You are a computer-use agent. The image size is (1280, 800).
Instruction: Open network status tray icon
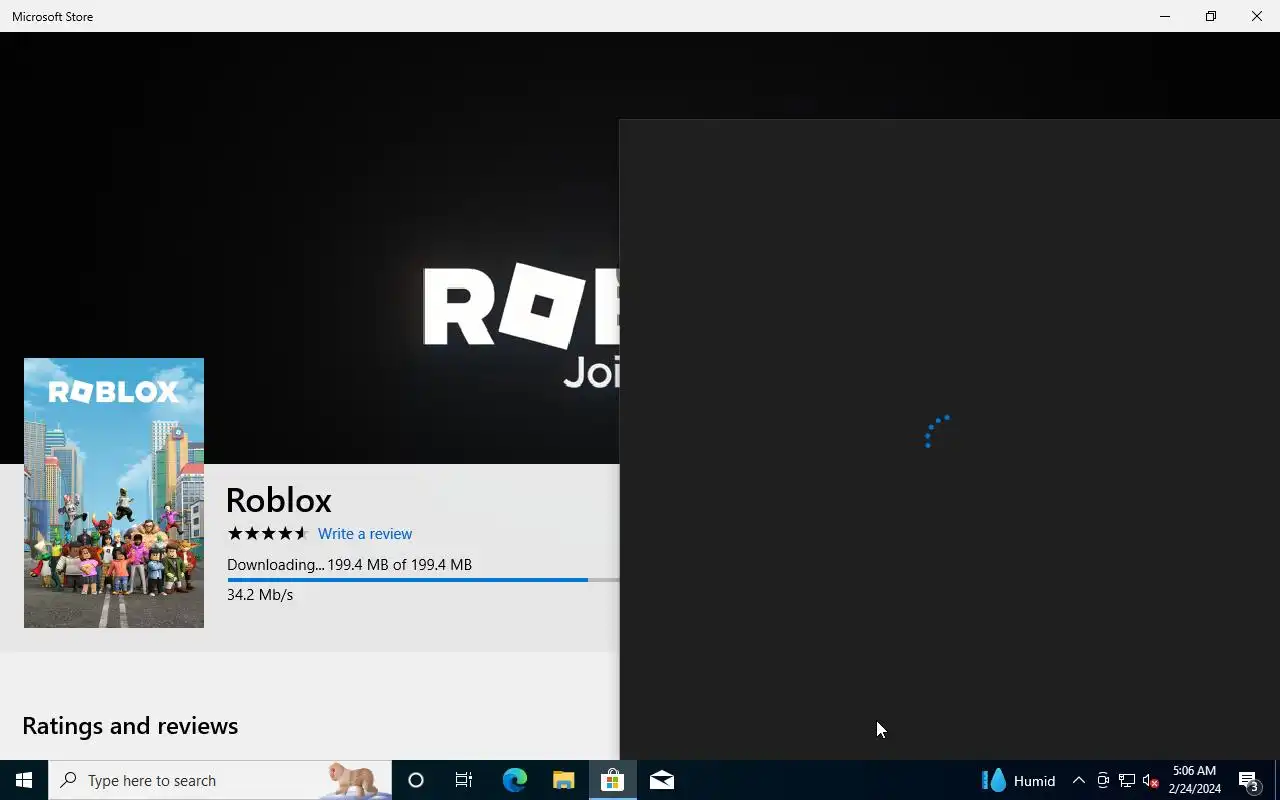pos(1126,781)
